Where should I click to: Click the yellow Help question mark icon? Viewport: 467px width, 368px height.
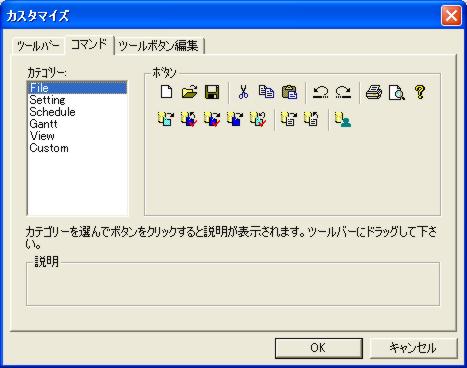point(420,92)
